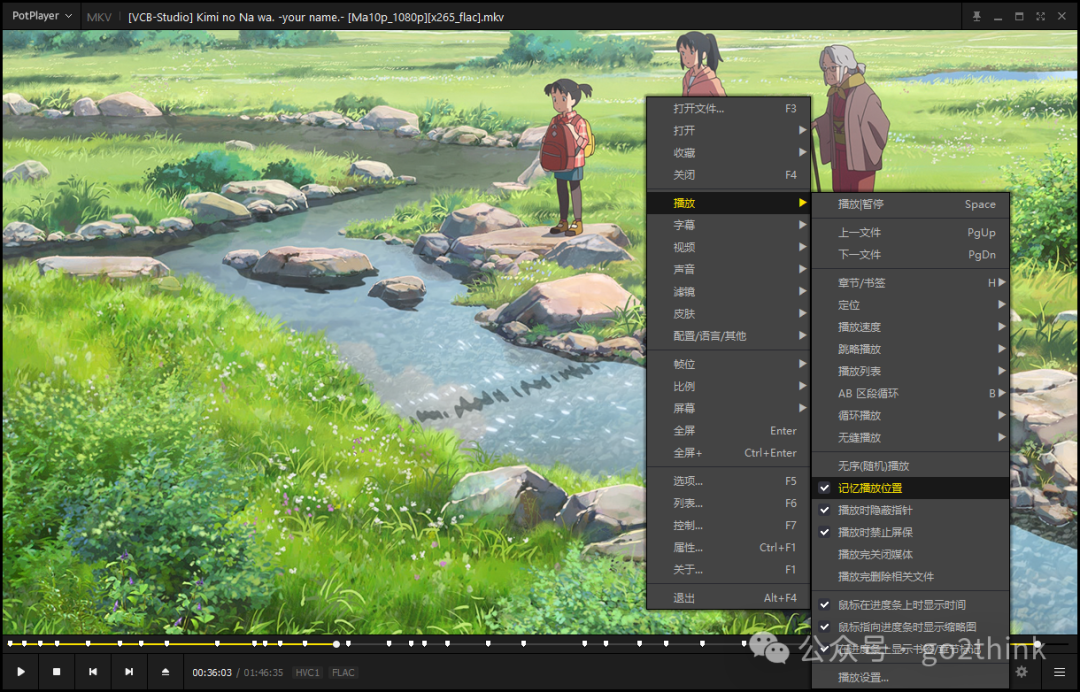Open the gear settings icon in control bar
Screen dimensions: 1080x692
coord(1021,671)
